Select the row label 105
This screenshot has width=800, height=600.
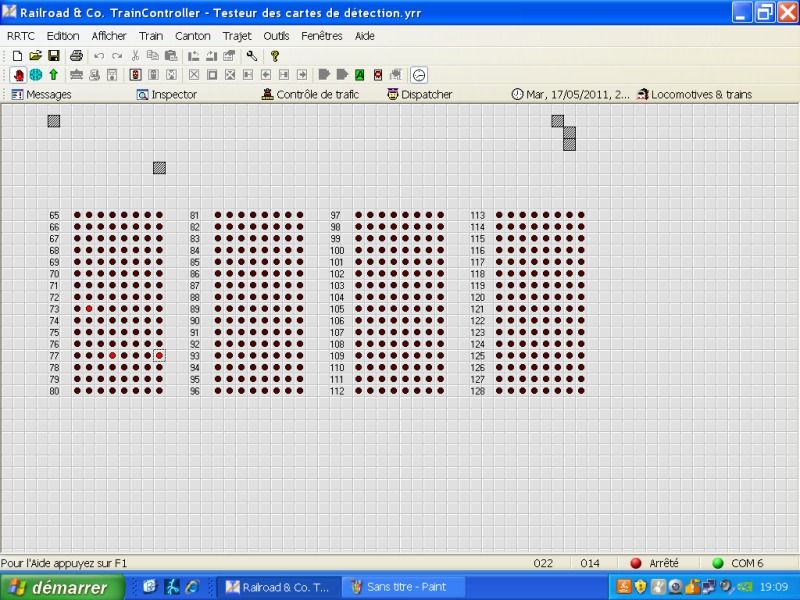(337, 309)
